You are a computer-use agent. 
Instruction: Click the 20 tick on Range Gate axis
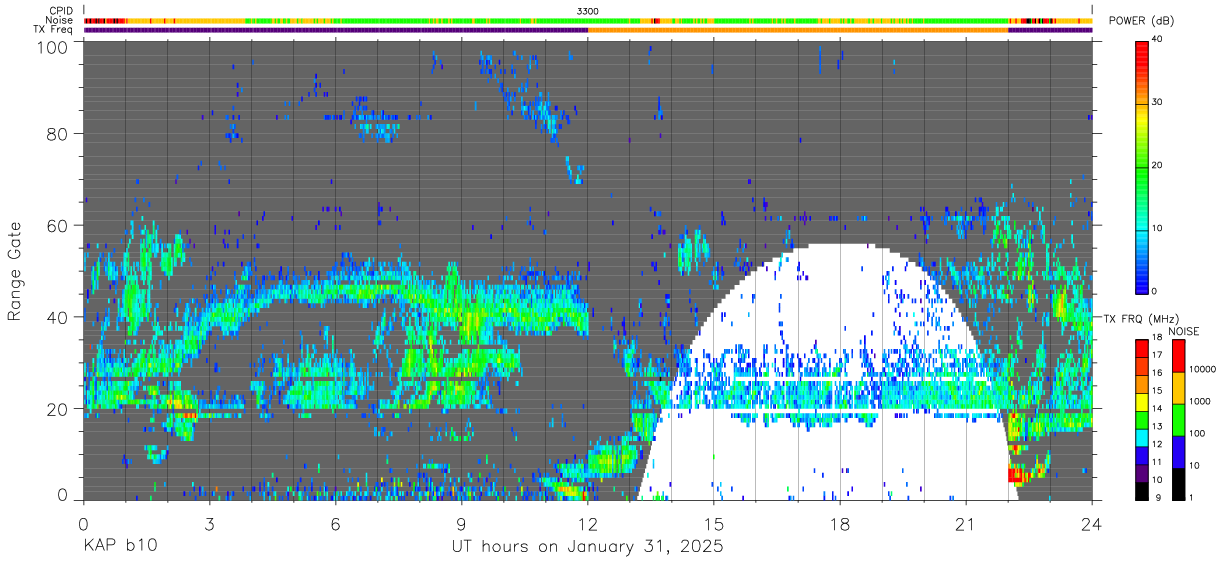tap(59, 409)
